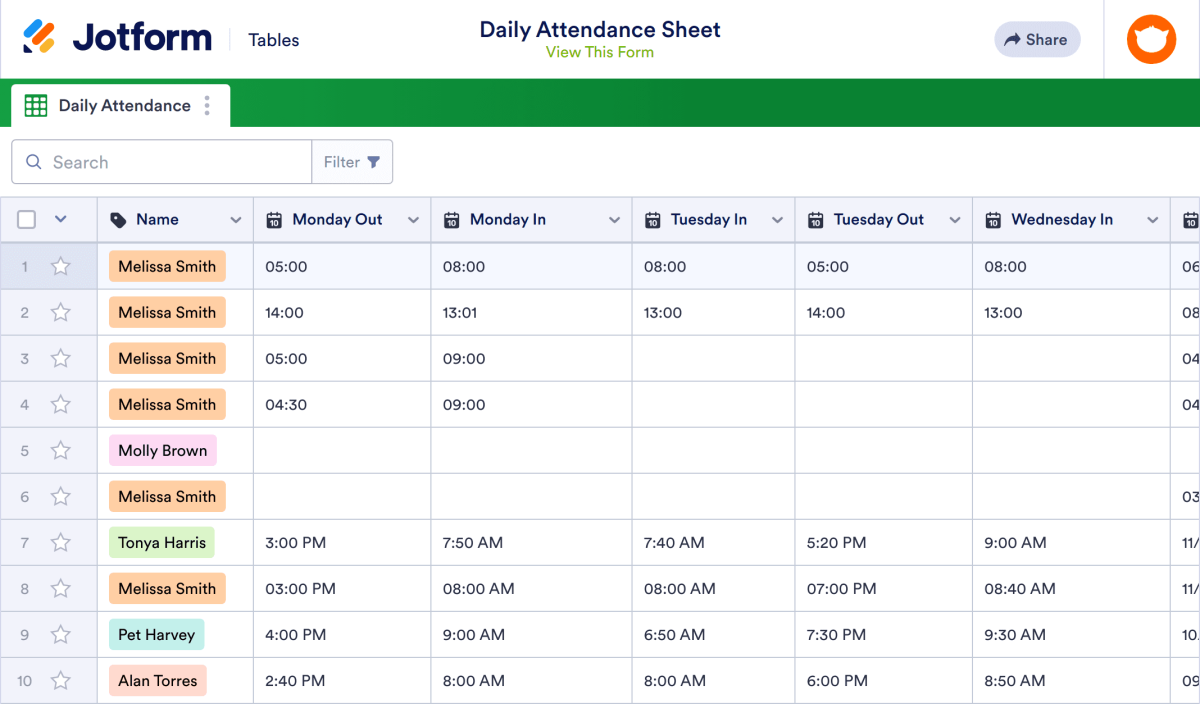Image resolution: width=1200 pixels, height=704 pixels.
Task: Click the funnel icon in the Filter button
Action: (373, 162)
